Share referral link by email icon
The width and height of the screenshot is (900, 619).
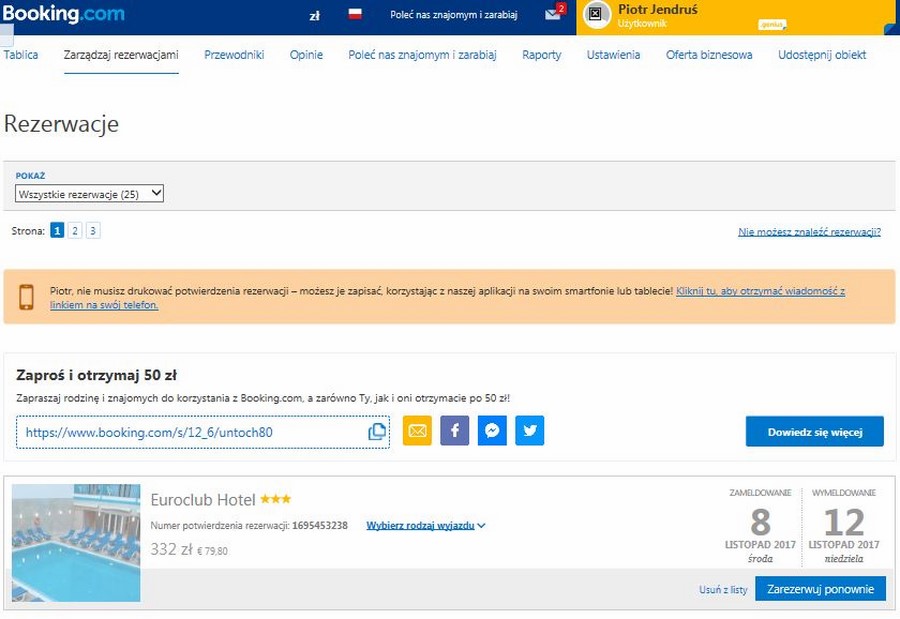click(x=417, y=431)
